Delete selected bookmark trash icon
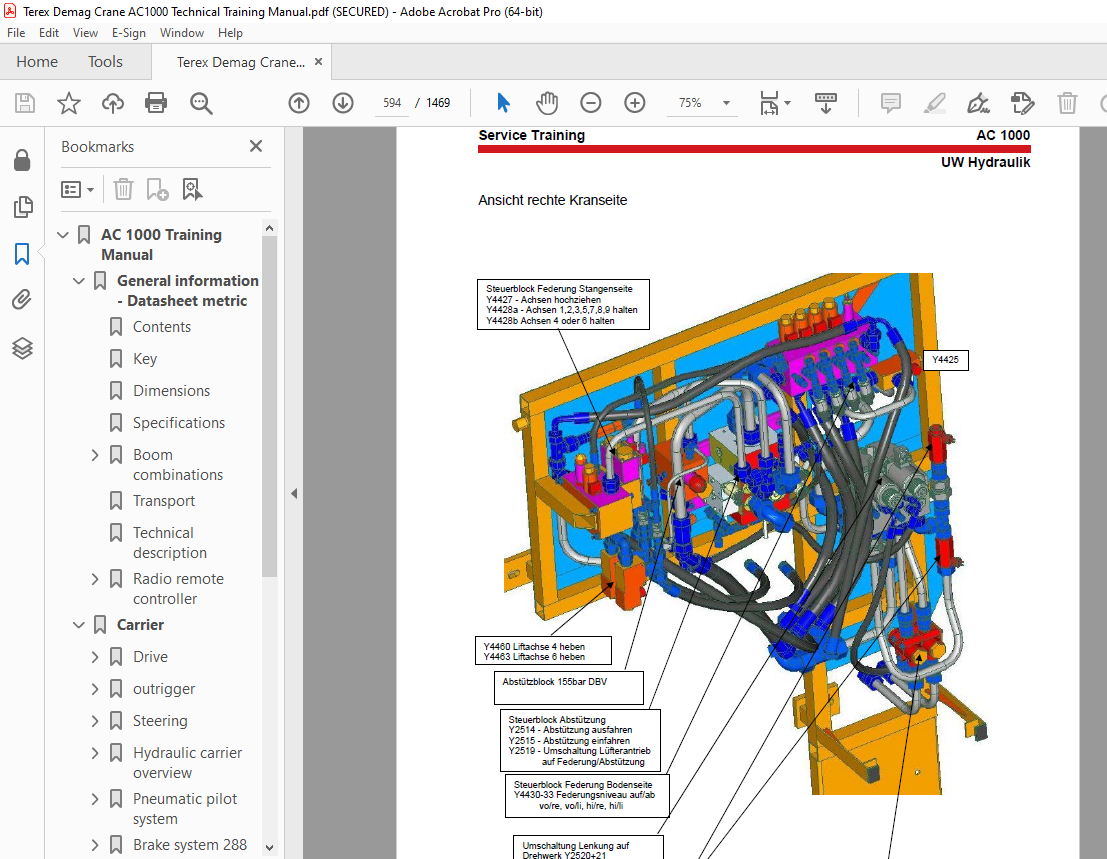1107x859 pixels. coord(124,189)
